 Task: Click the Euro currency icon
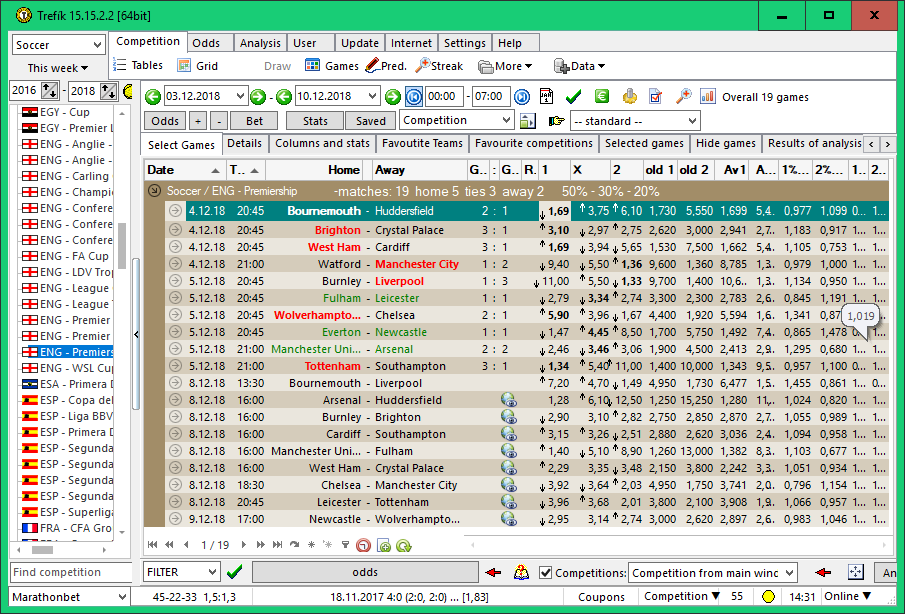point(602,97)
